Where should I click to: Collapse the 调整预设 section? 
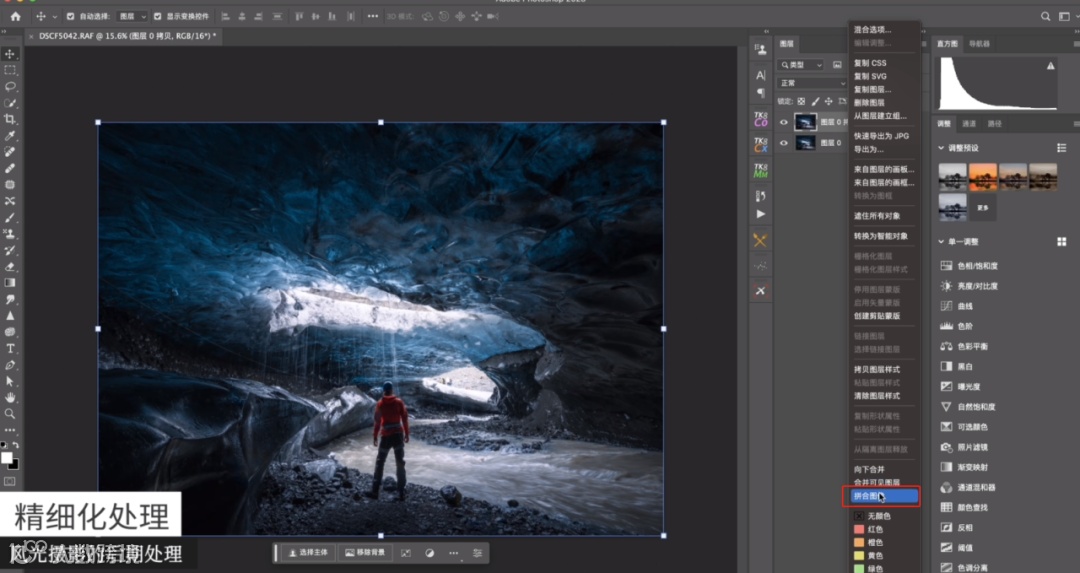(x=941, y=148)
